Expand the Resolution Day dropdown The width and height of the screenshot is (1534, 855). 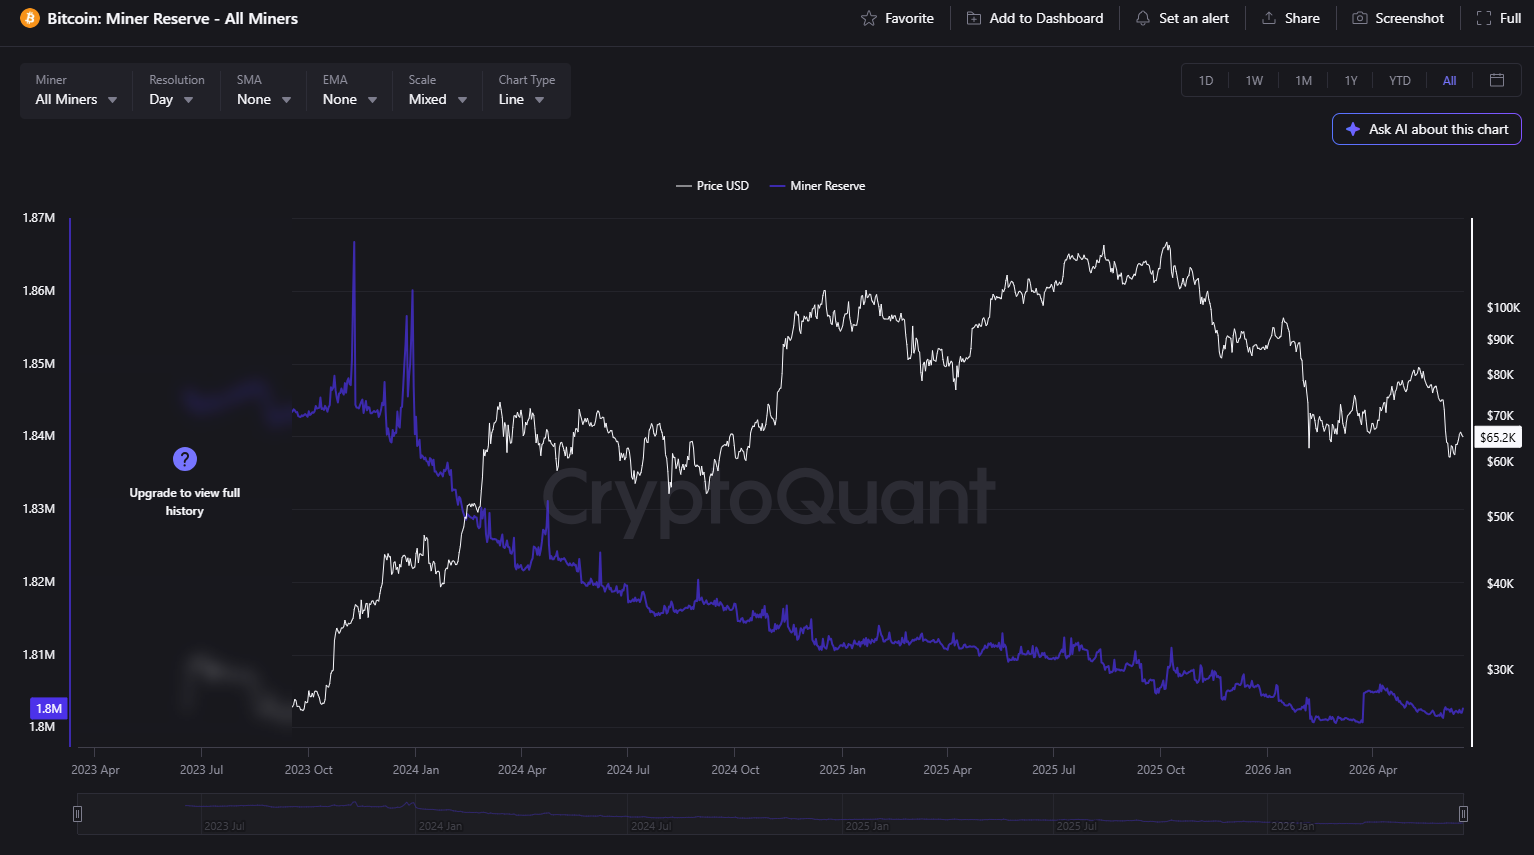tap(176, 91)
